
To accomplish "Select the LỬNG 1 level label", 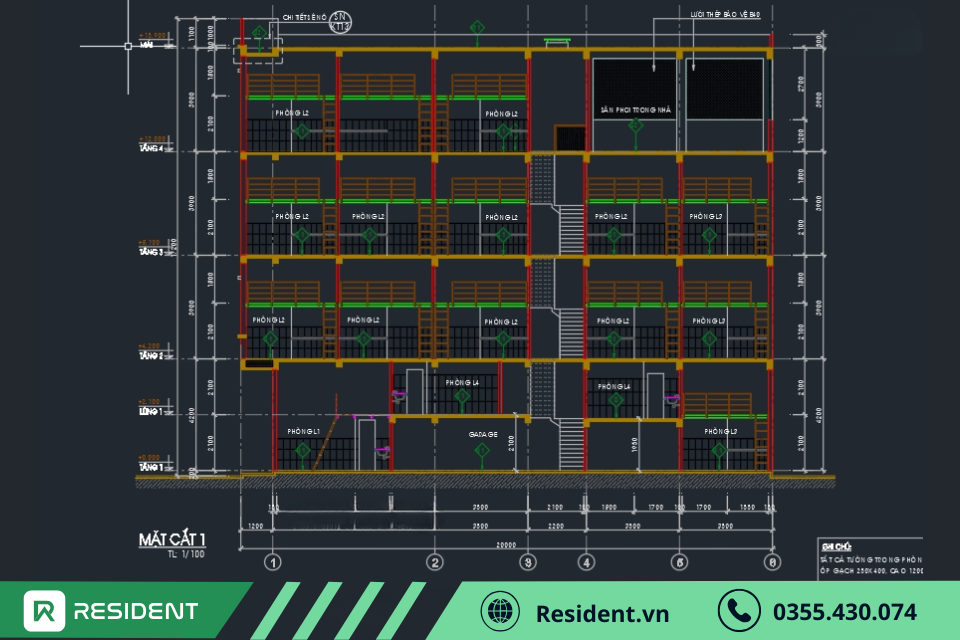I will click(151, 411).
